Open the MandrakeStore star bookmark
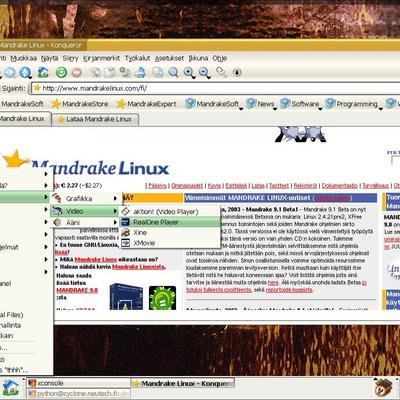Viewport: 400px width, 400px height. click(x=80, y=104)
